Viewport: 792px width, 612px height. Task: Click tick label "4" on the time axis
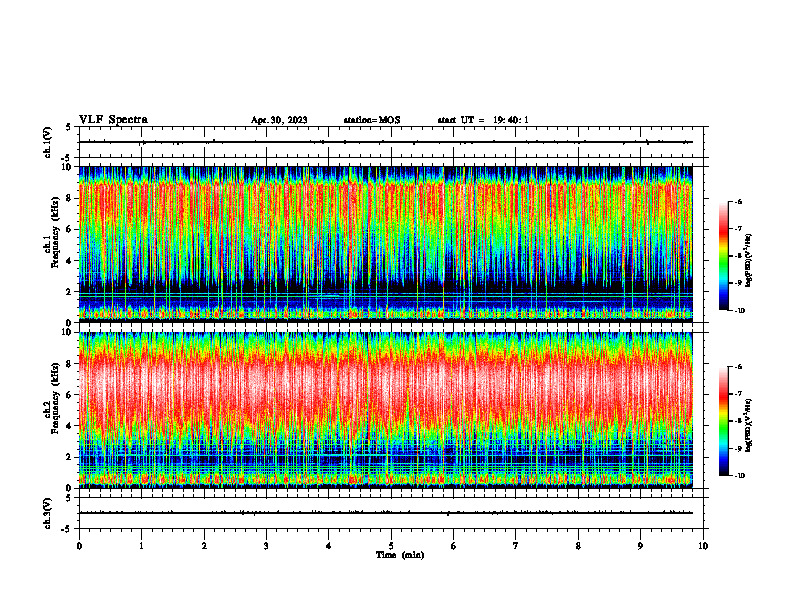click(x=329, y=546)
